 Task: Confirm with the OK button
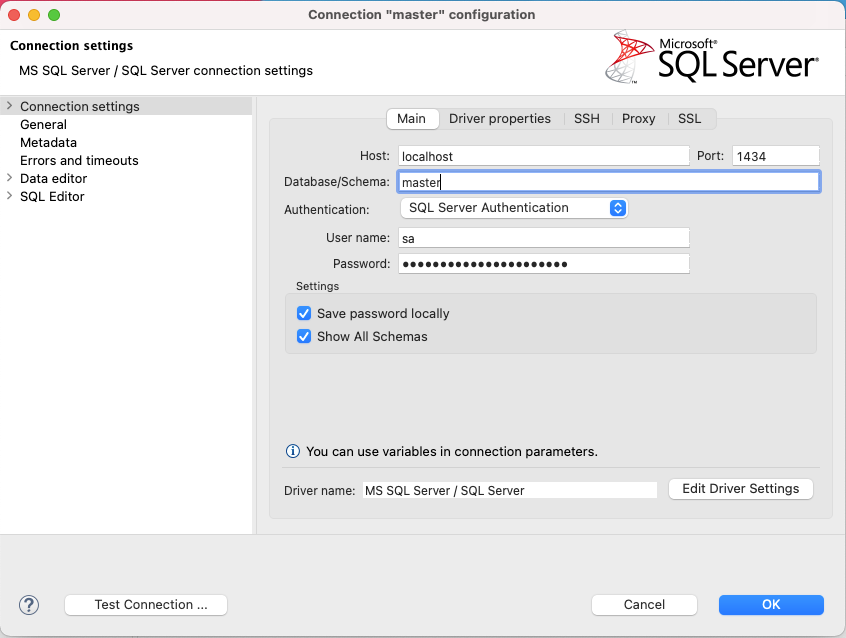point(770,605)
